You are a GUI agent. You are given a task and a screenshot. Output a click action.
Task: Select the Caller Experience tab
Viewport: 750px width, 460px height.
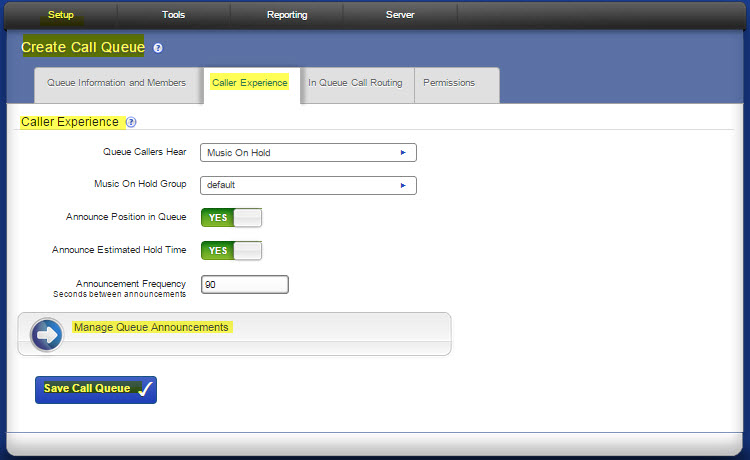click(252, 85)
